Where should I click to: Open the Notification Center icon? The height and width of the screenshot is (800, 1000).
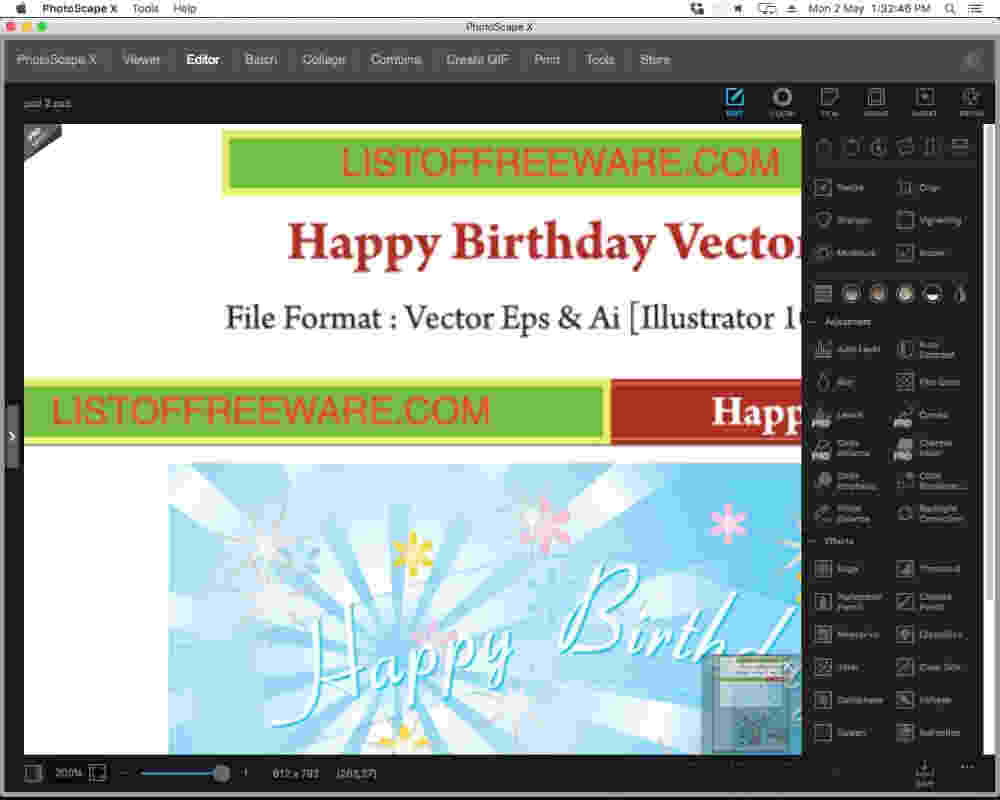pyautogui.click(x=976, y=8)
